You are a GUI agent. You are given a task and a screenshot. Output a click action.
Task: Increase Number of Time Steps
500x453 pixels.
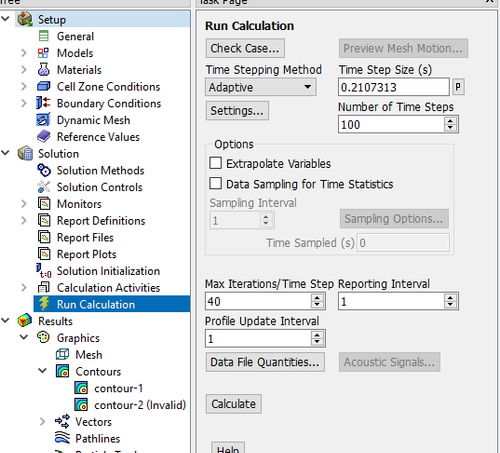tap(451, 121)
